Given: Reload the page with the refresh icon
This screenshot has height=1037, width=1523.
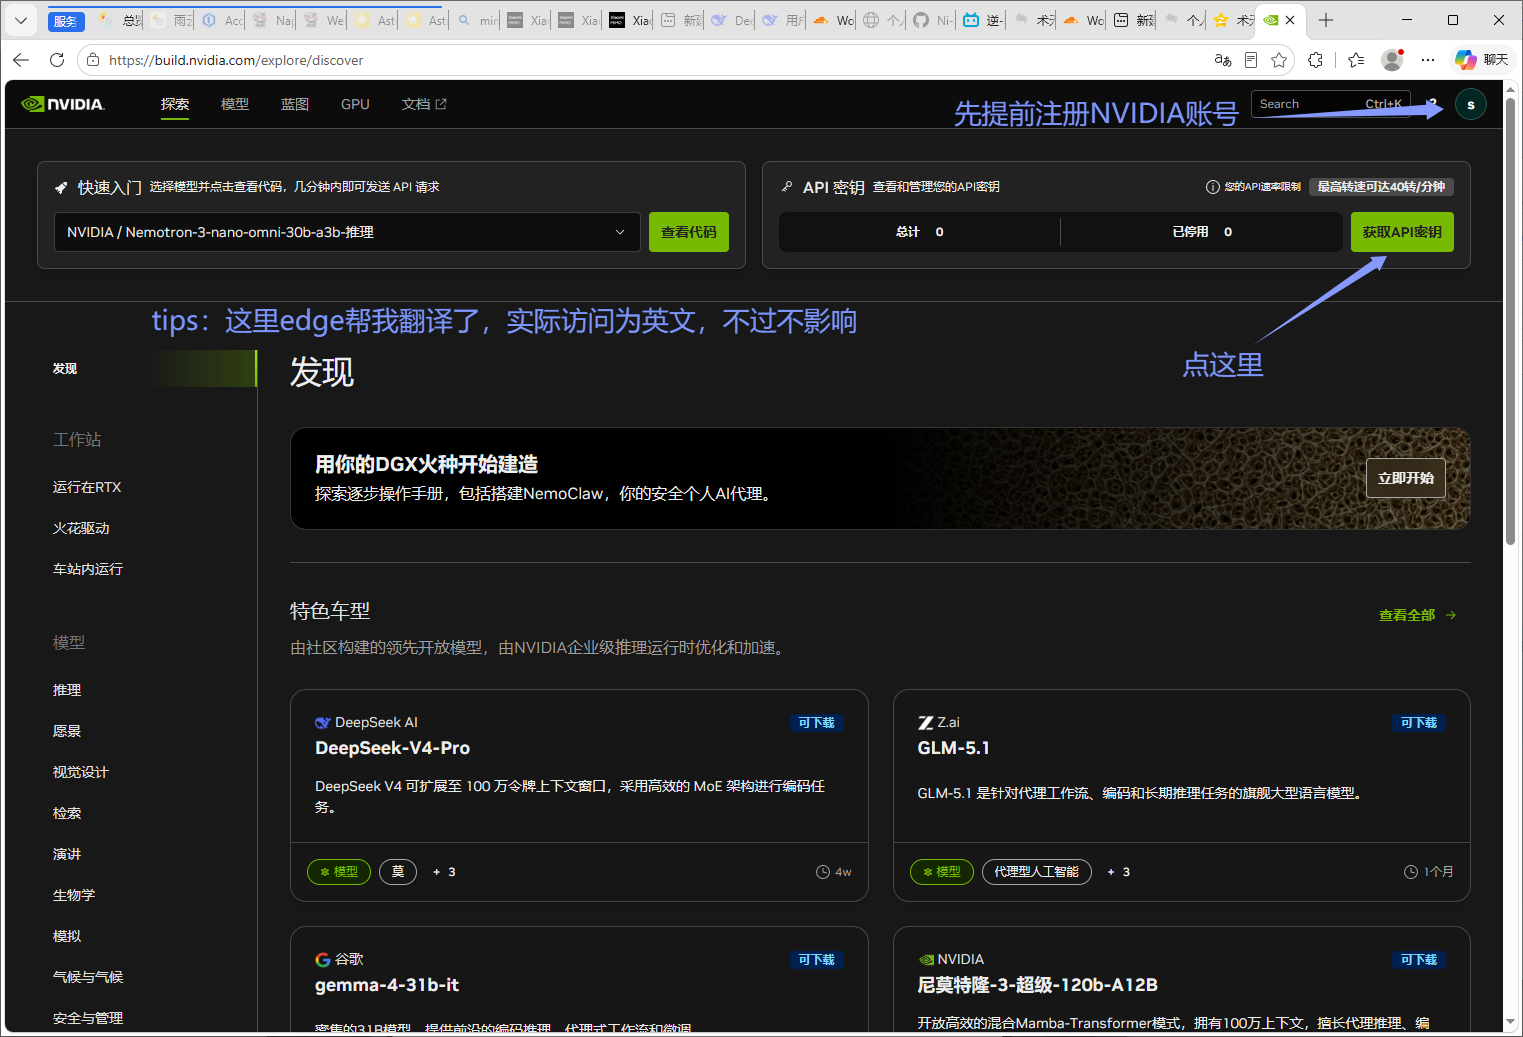Looking at the screenshot, I should pyautogui.click(x=57, y=60).
